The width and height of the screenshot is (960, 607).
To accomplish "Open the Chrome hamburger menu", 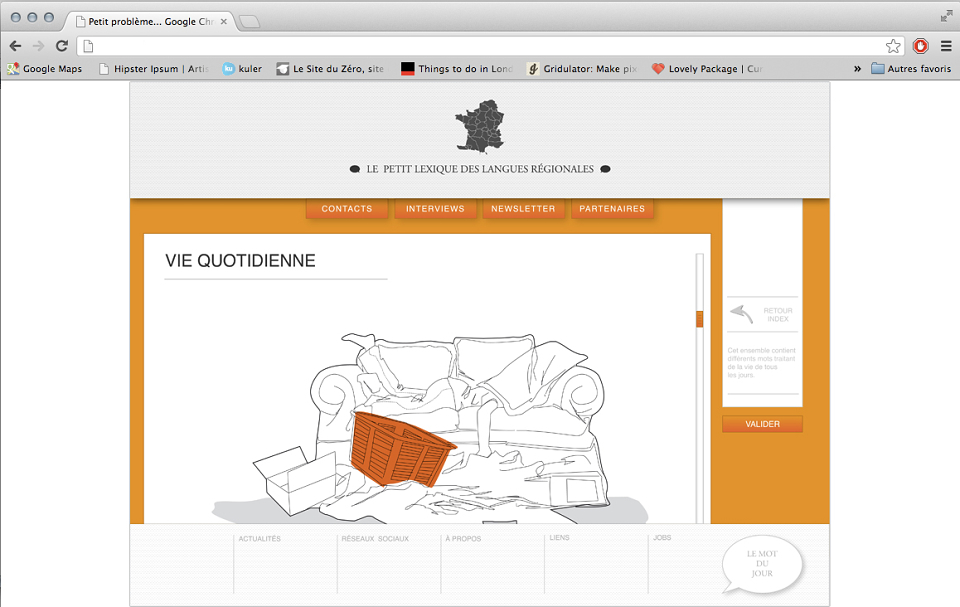I will (x=946, y=46).
